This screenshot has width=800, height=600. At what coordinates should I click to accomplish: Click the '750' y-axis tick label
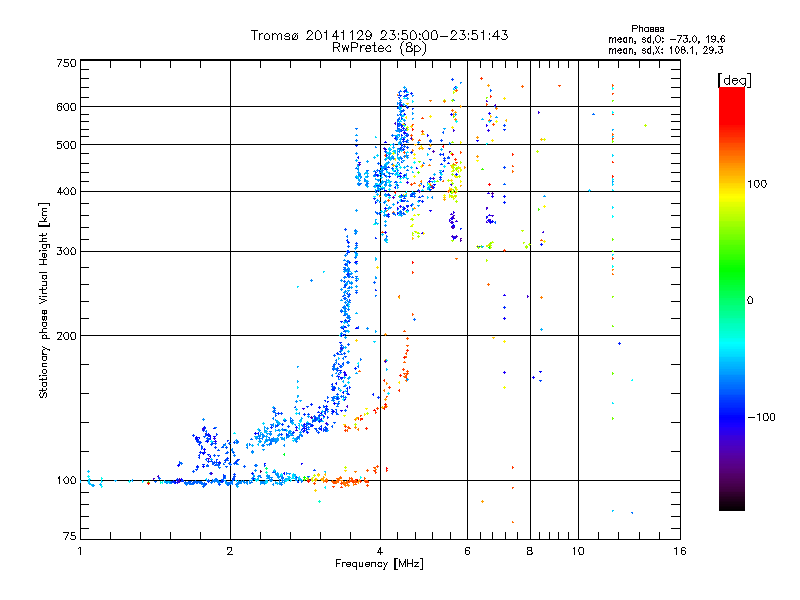[x=66, y=63]
